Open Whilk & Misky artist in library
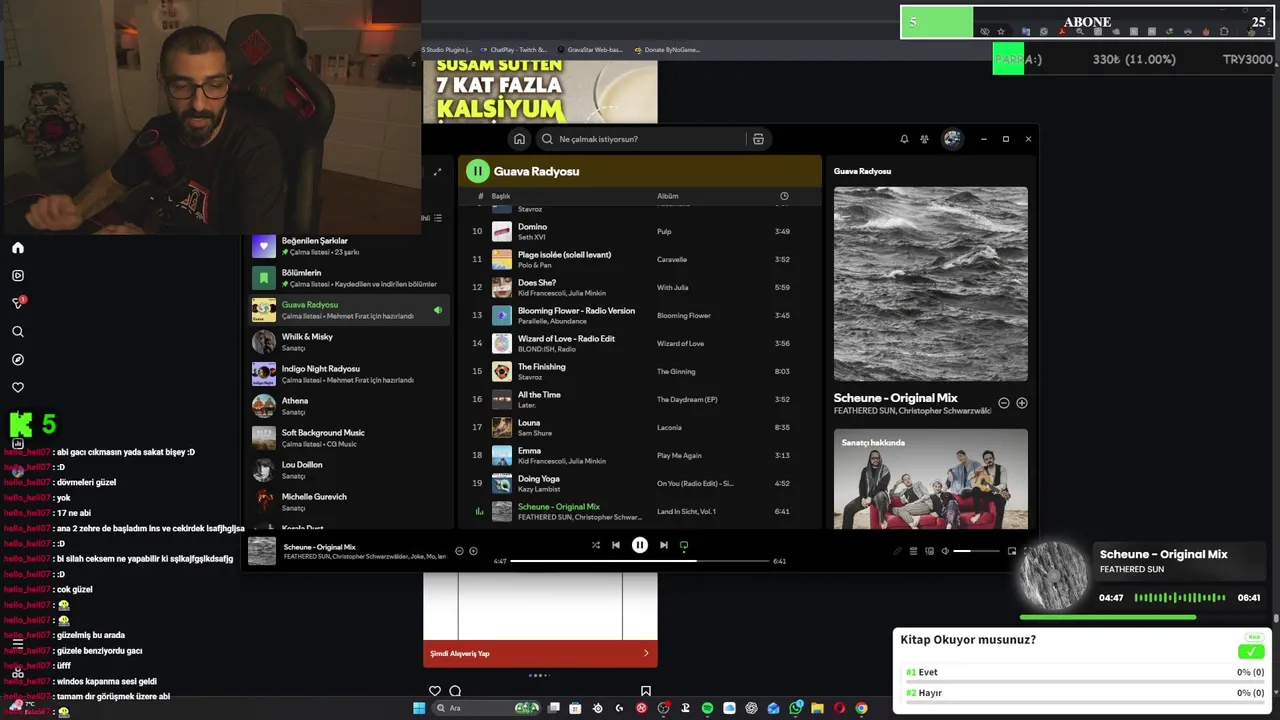This screenshot has width=1280, height=720. 348,342
